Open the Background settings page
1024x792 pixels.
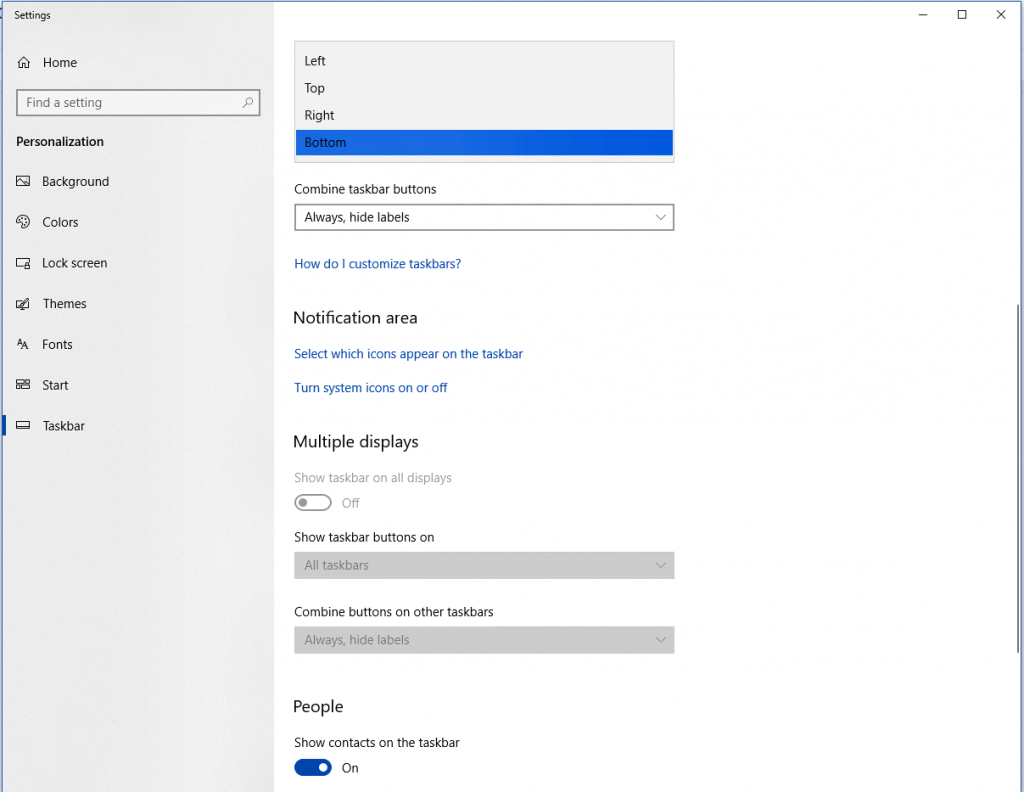(75, 182)
